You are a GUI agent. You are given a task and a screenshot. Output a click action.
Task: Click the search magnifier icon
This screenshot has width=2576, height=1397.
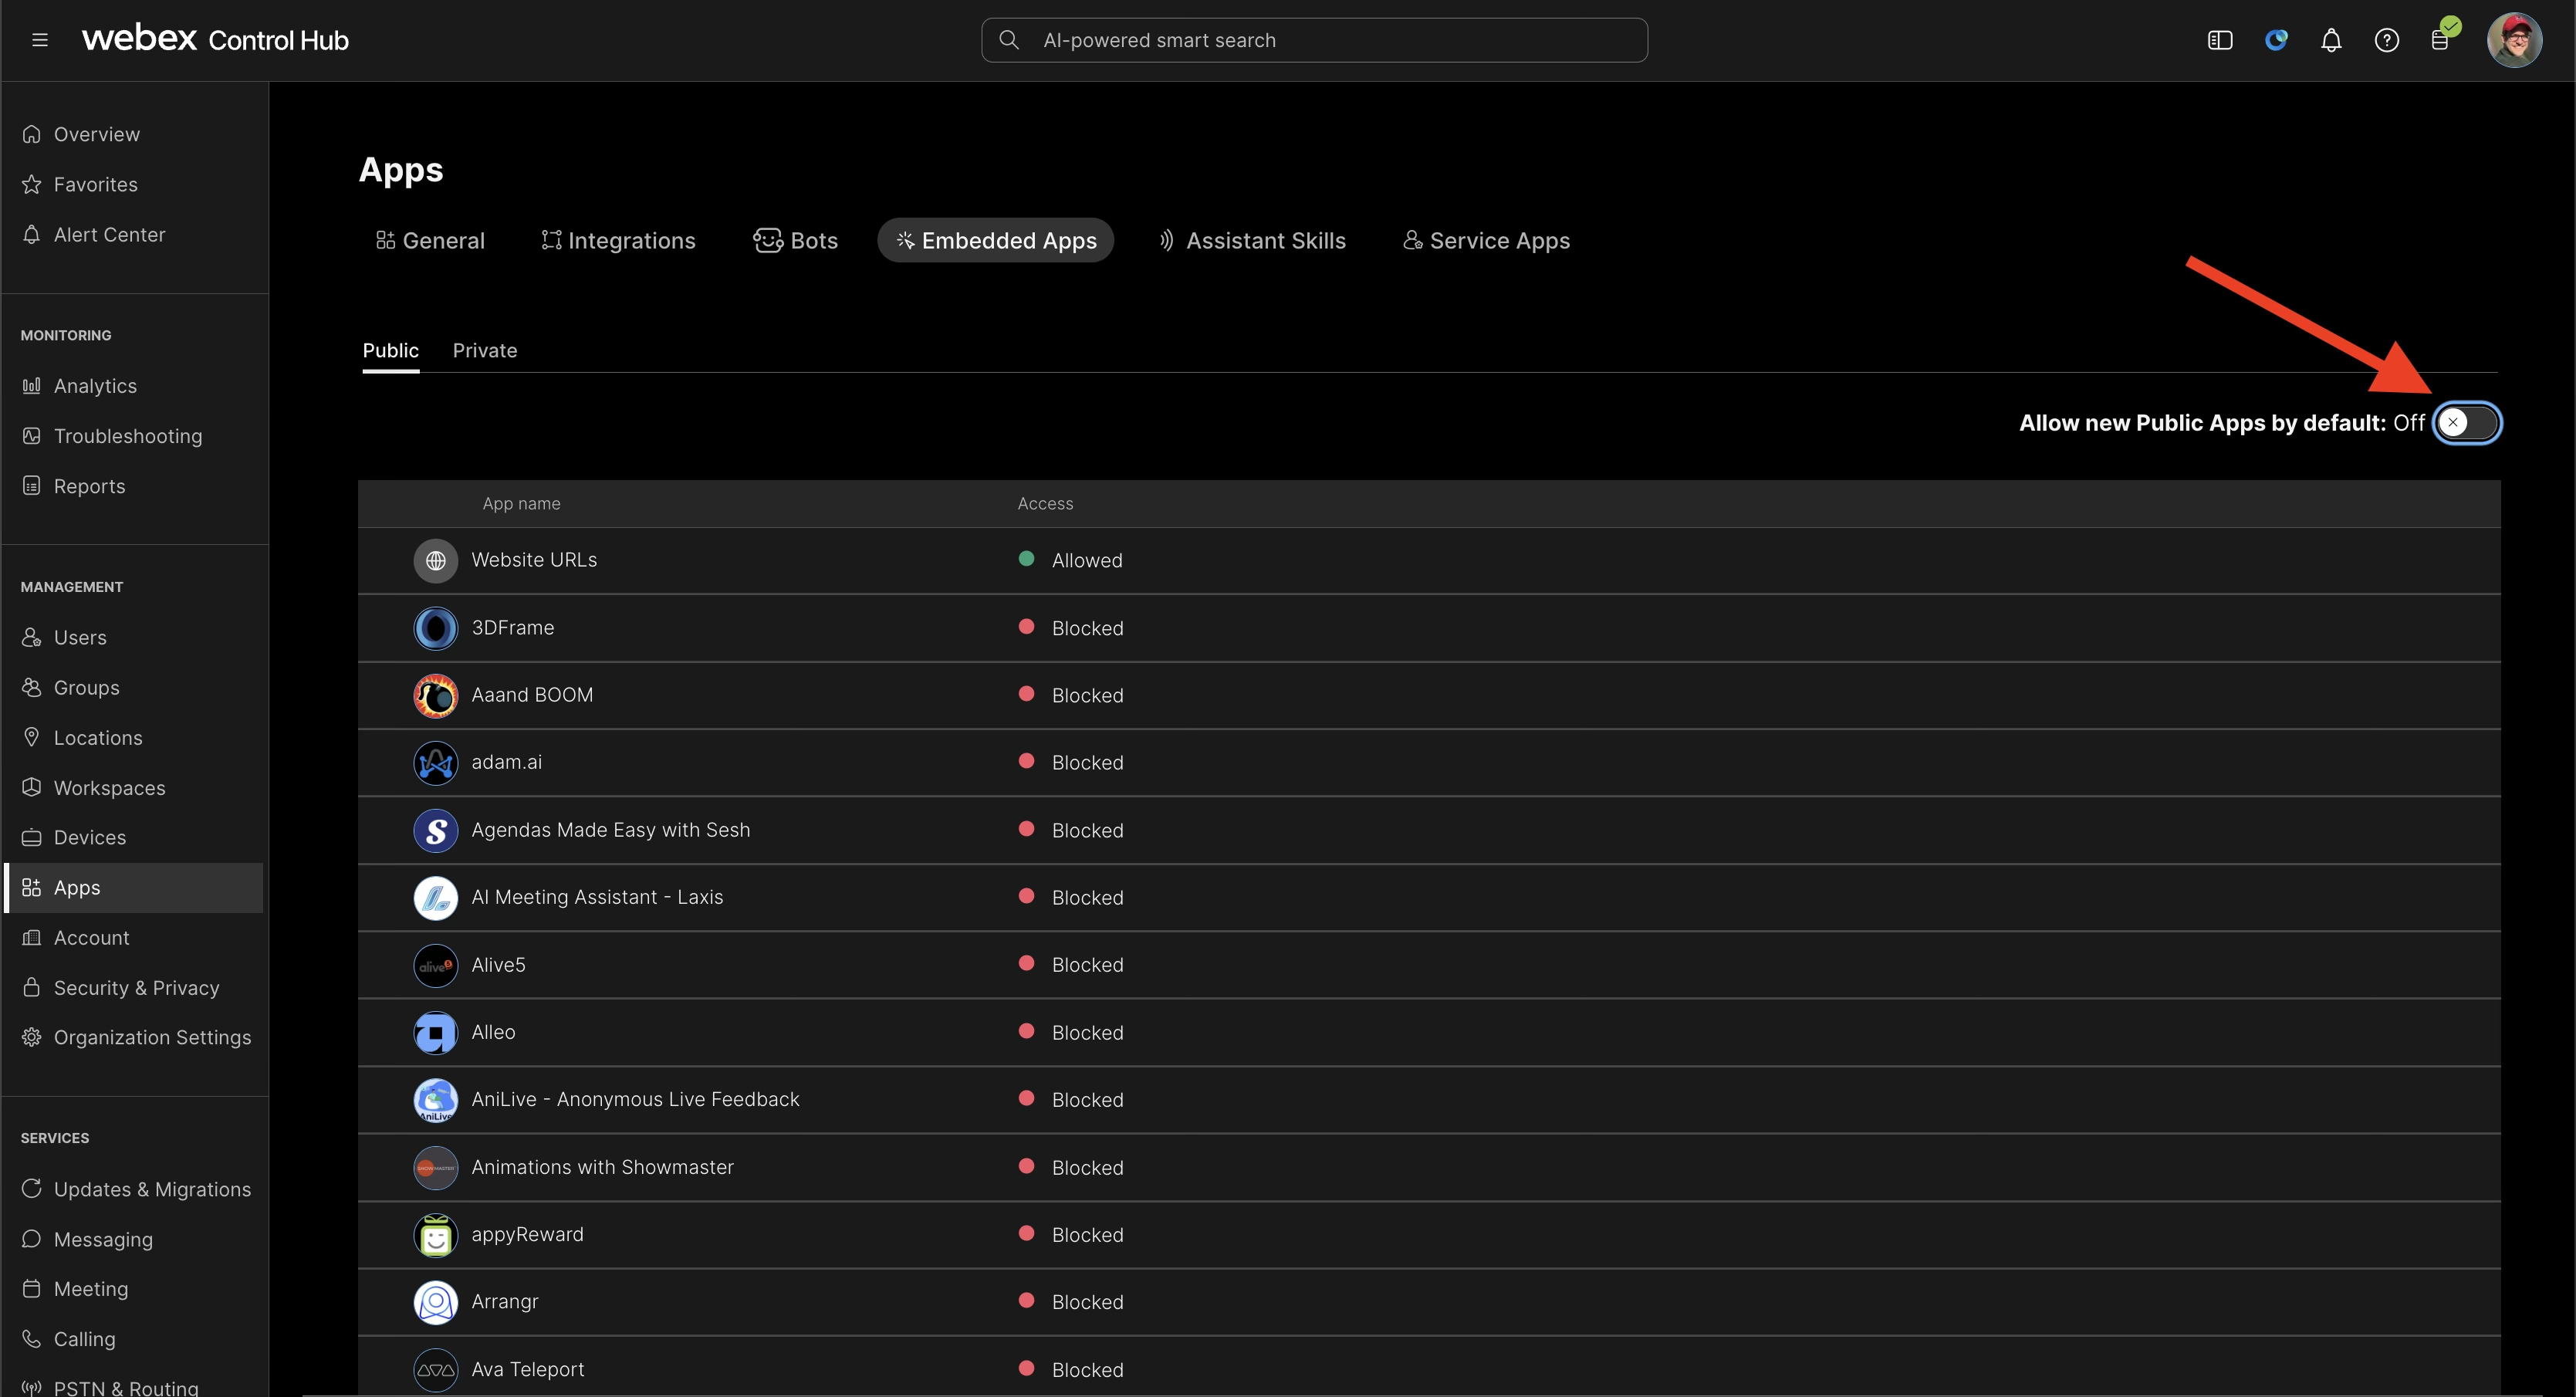tap(1009, 40)
